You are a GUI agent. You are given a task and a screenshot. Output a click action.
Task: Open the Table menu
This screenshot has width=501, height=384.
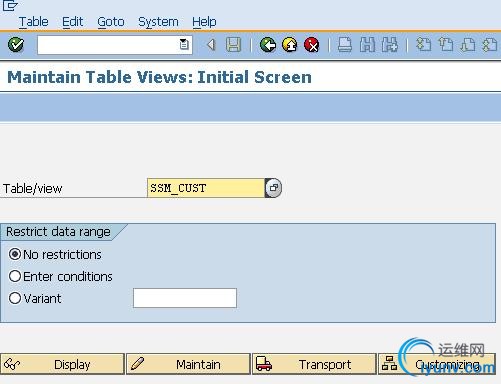click(x=33, y=22)
